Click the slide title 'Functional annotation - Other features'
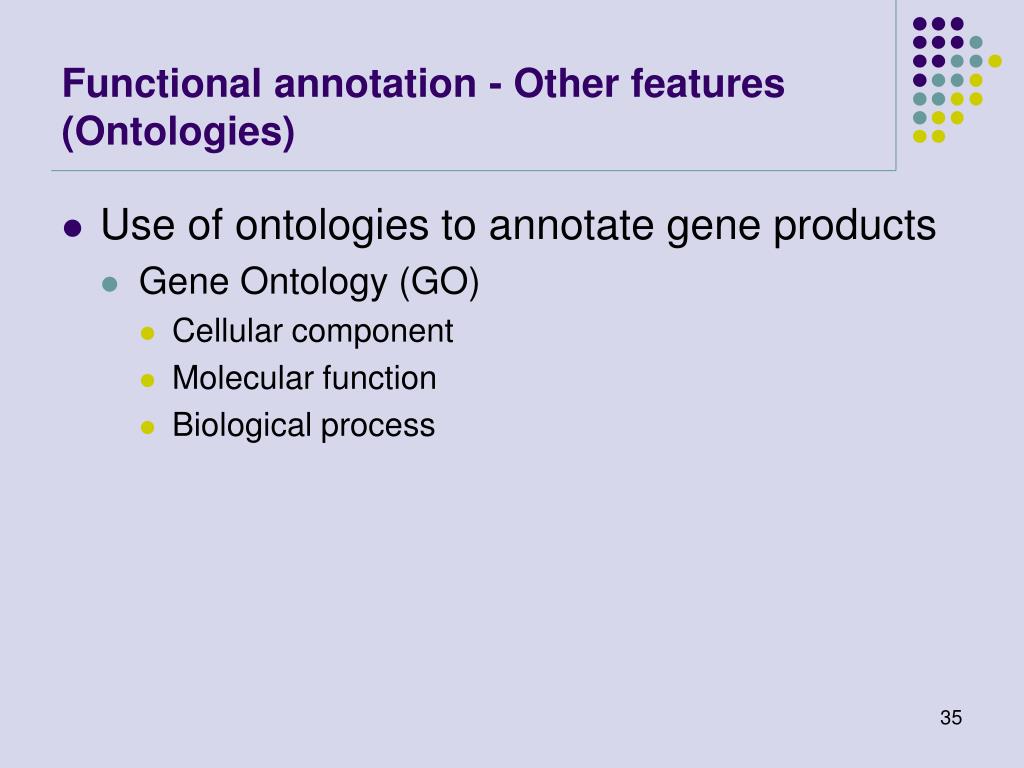The width and height of the screenshot is (1024, 768). (423, 84)
